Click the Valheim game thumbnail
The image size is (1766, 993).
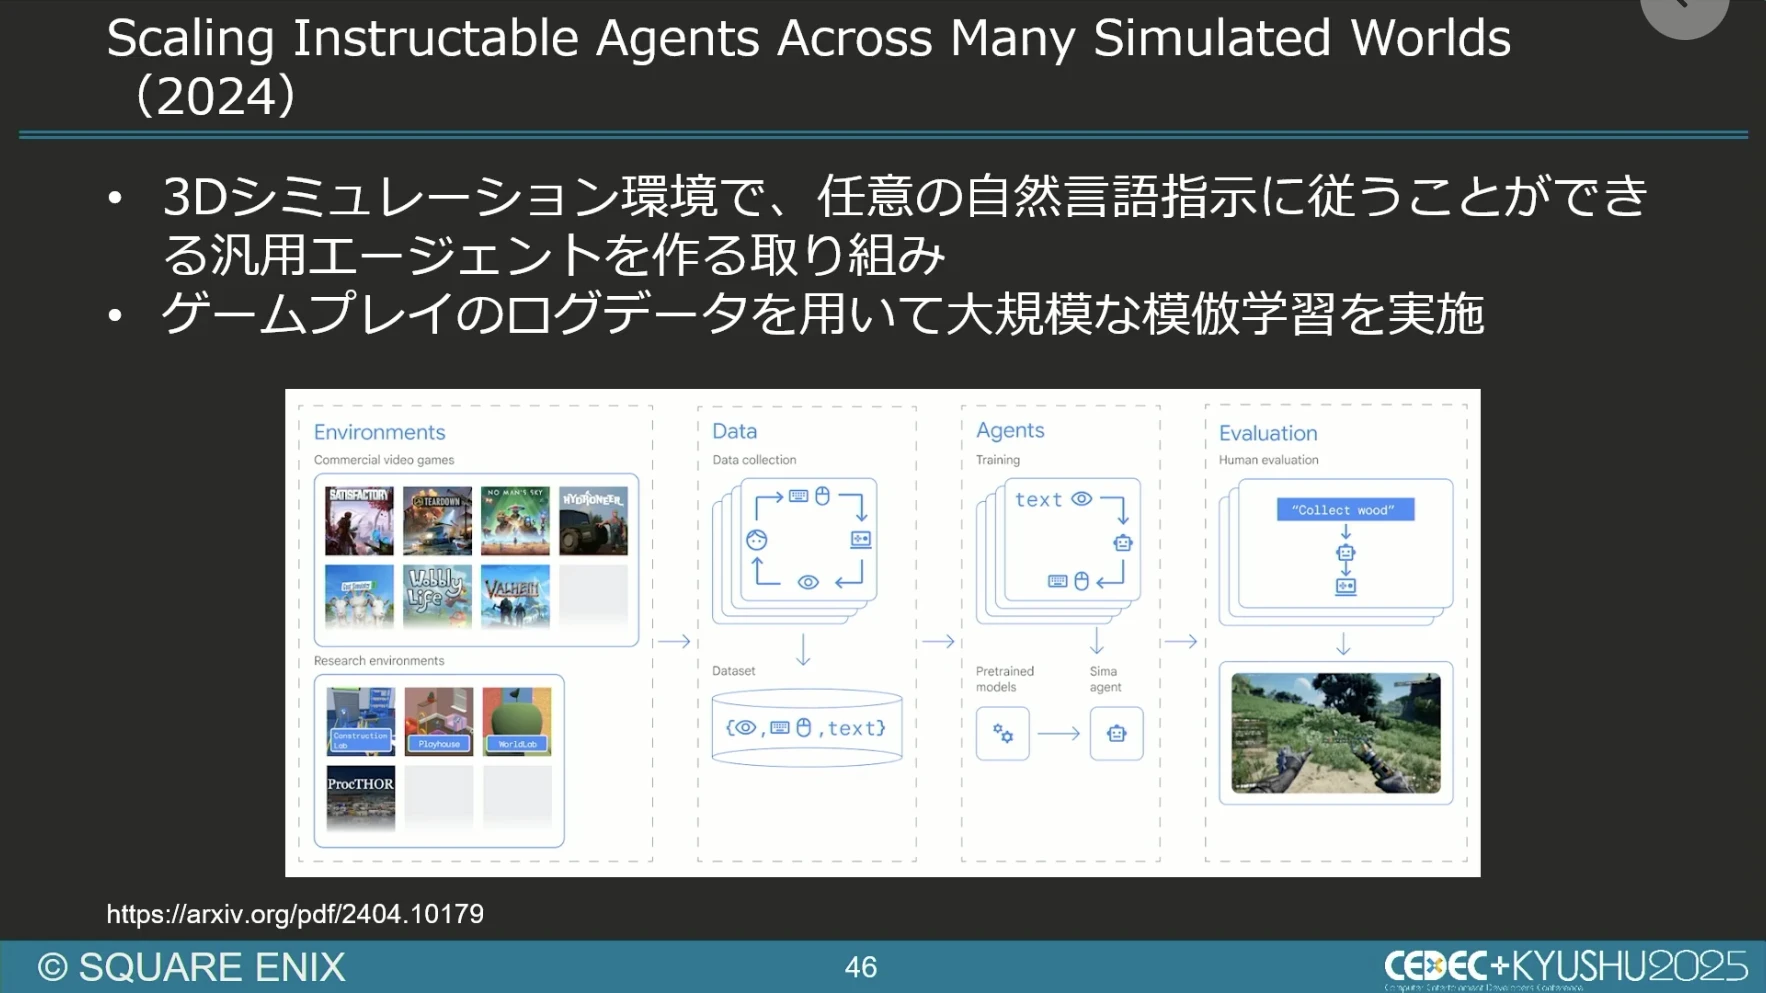coord(515,597)
